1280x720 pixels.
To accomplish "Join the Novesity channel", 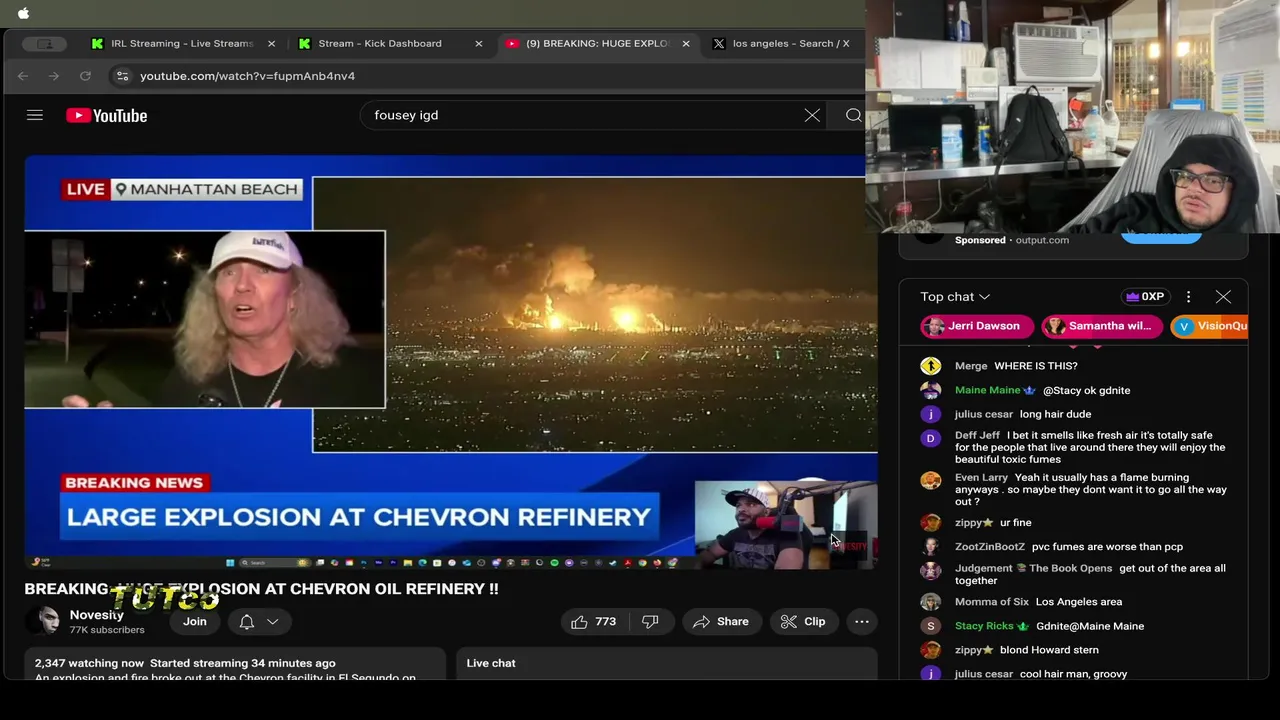I will (195, 622).
